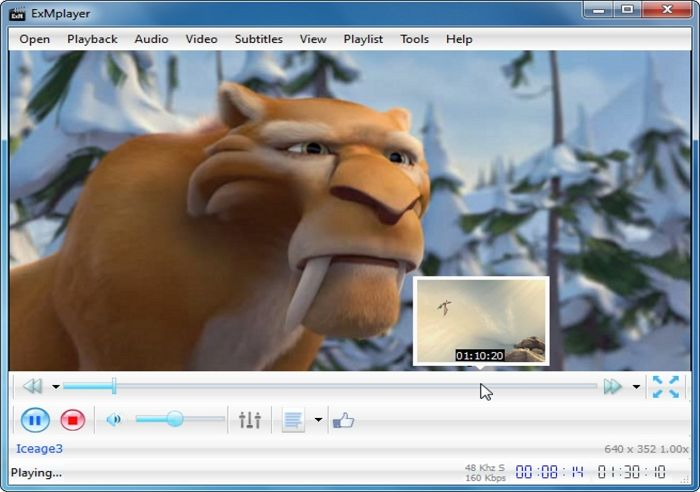700x492 pixels.
Task: Open the Playback menu
Action: tap(92, 39)
